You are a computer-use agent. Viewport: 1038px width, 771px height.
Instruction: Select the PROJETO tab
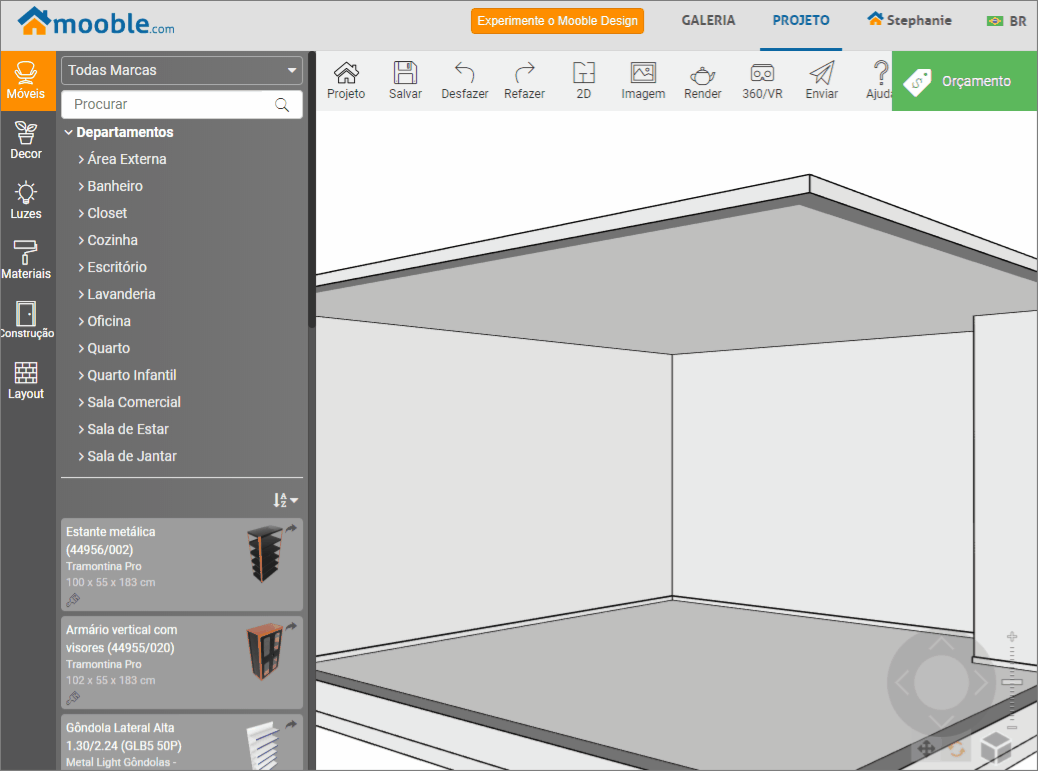pyautogui.click(x=801, y=21)
